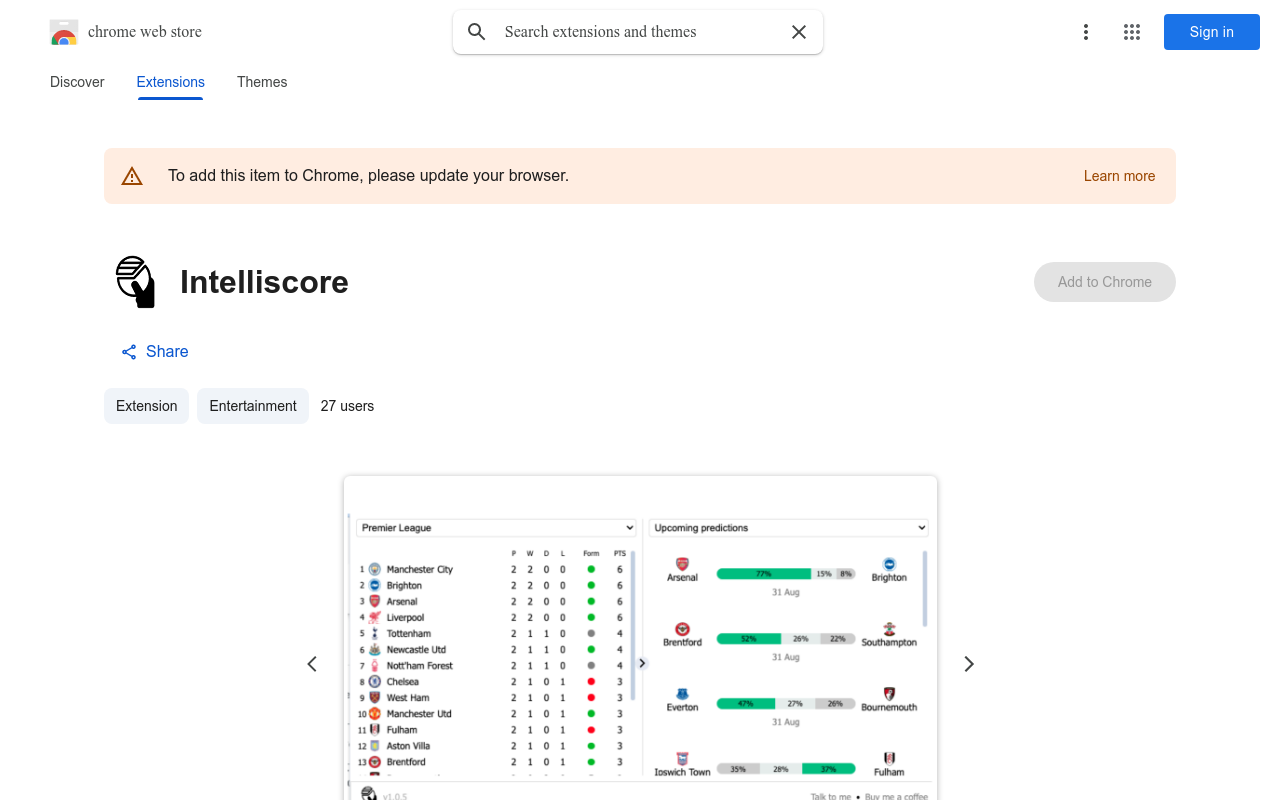Click the Chrome Web Store logo

64,32
